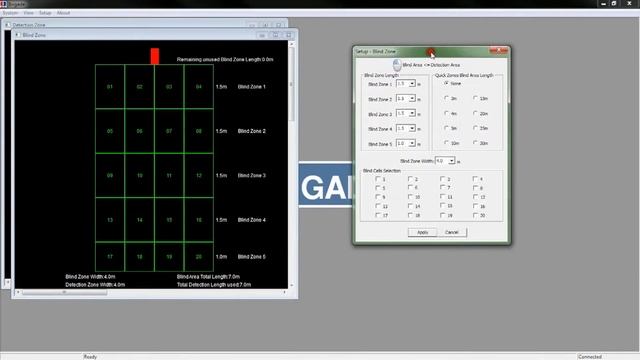Click the Detection Zone window title bar

click(145, 25)
